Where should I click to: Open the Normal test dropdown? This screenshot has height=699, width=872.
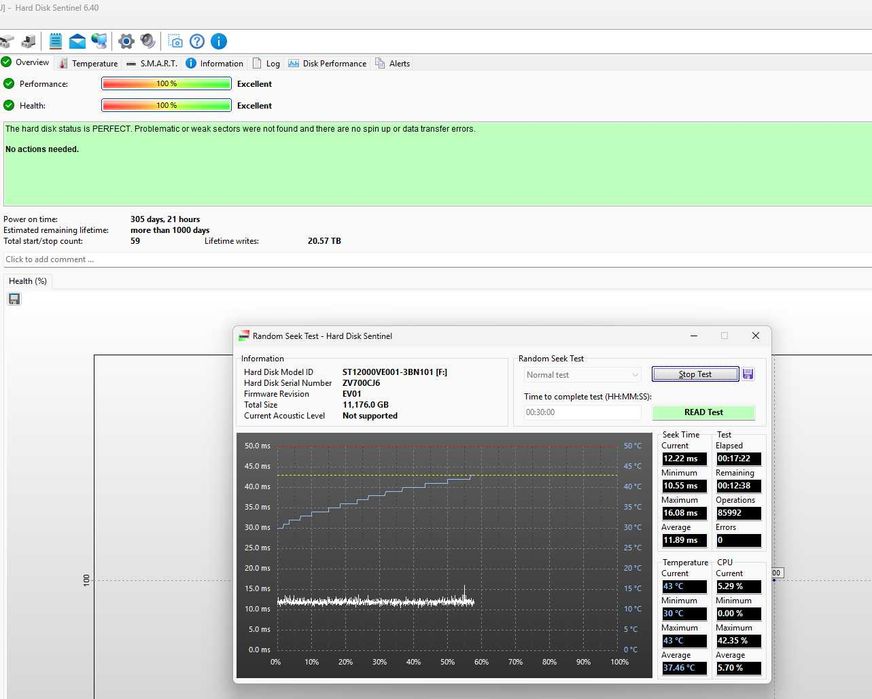(582, 375)
